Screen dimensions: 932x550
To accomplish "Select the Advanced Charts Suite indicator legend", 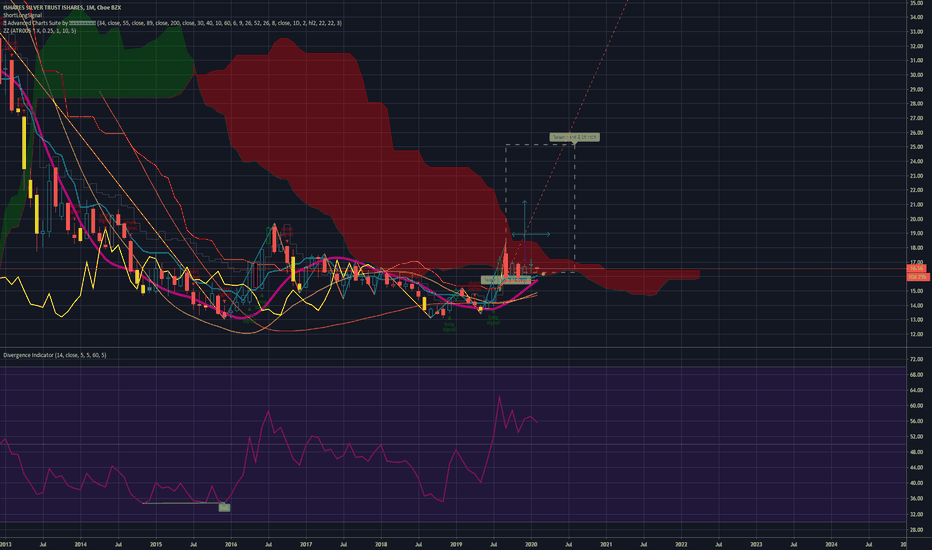I will (x=172, y=23).
